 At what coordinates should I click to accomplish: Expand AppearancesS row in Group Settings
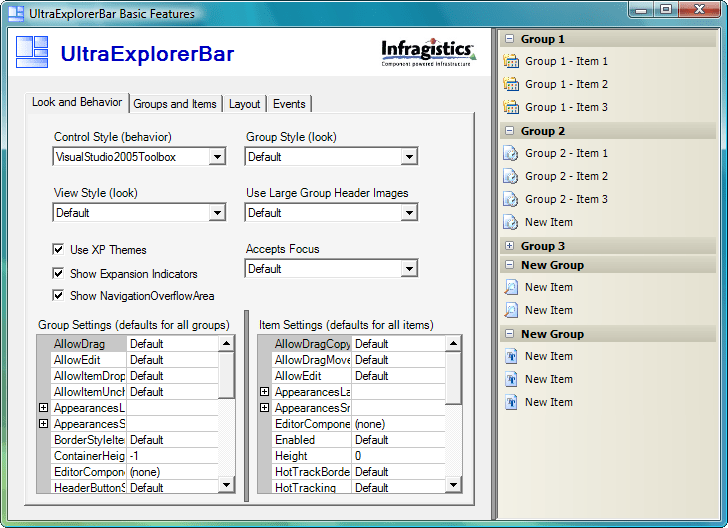click(43, 424)
